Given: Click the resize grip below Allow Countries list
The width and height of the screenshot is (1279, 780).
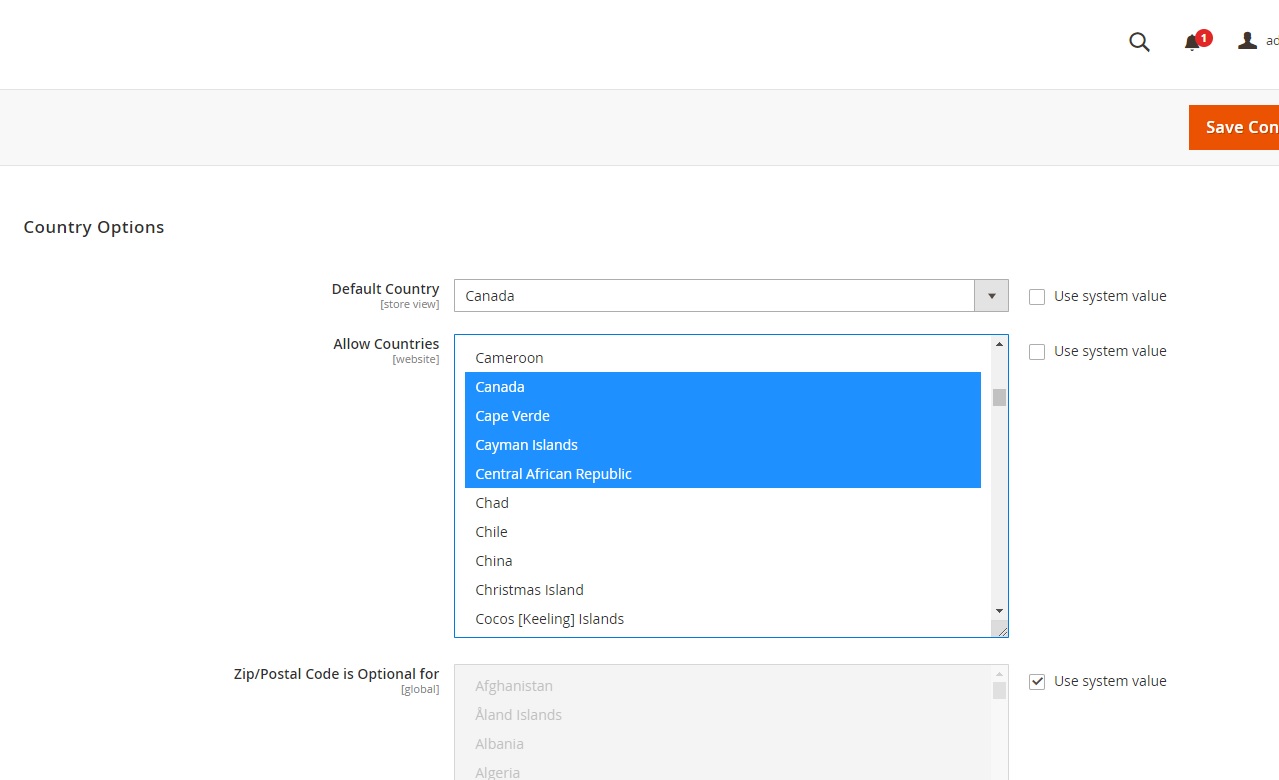Looking at the screenshot, I should click(1002, 630).
